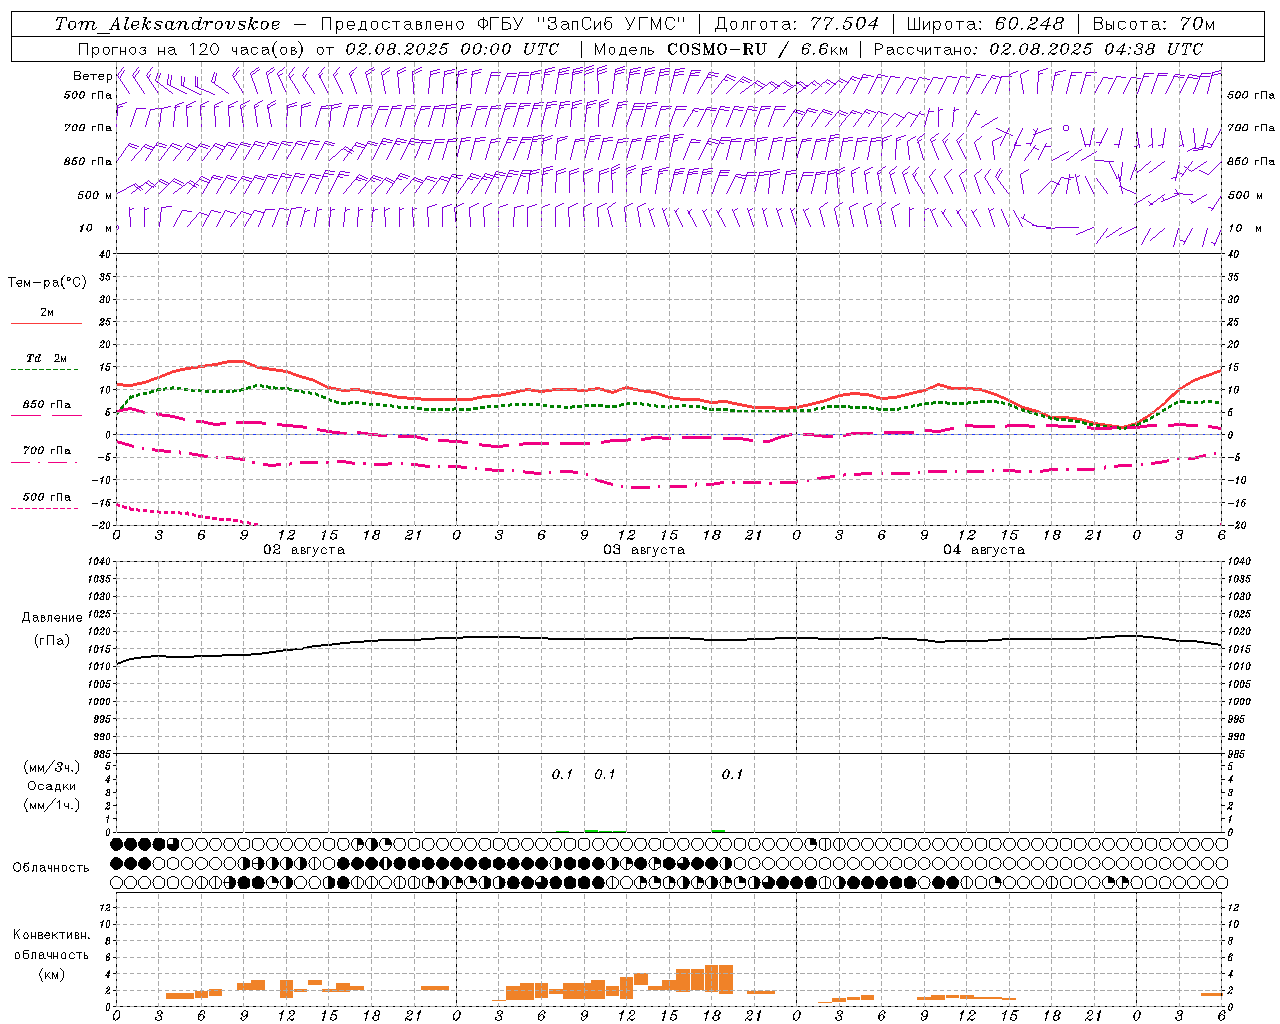Image resolution: width=1280 pixels, height=1024 pixels.
Task: Click the Долгота: 77.504 header value
Action: [x=797, y=24]
